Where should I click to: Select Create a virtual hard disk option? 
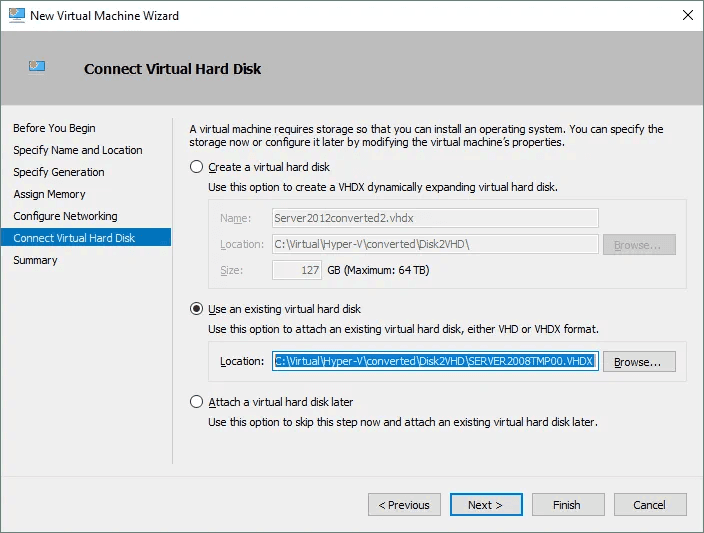[196, 167]
